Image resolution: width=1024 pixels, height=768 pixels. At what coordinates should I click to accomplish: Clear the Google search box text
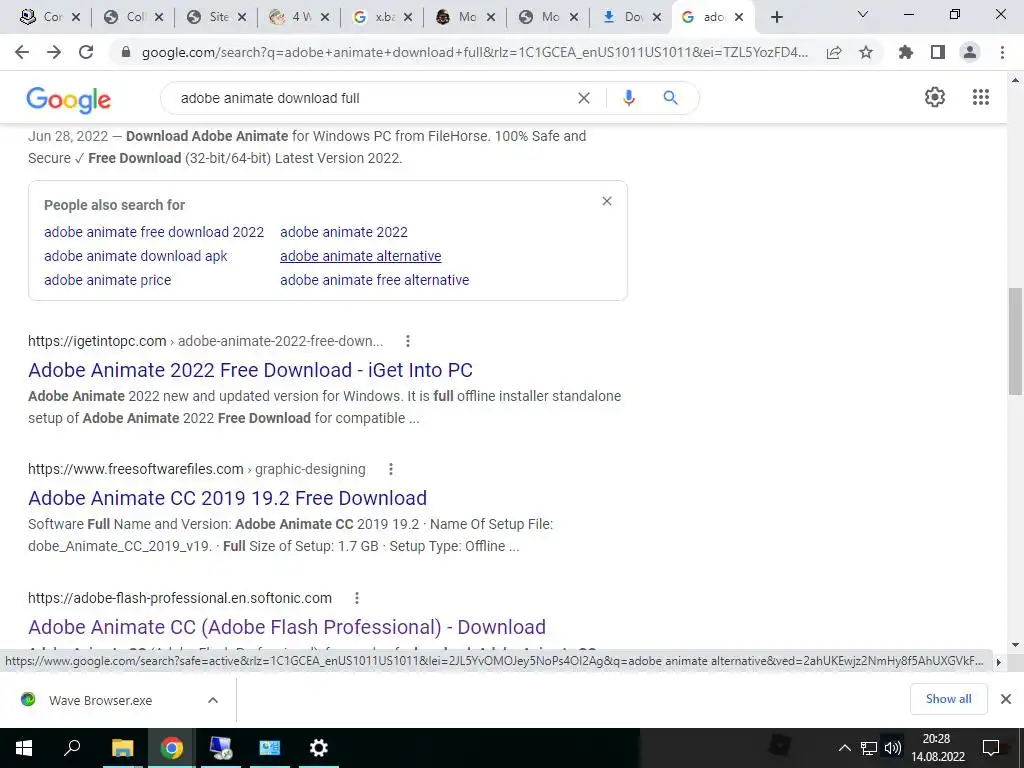(584, 98)
